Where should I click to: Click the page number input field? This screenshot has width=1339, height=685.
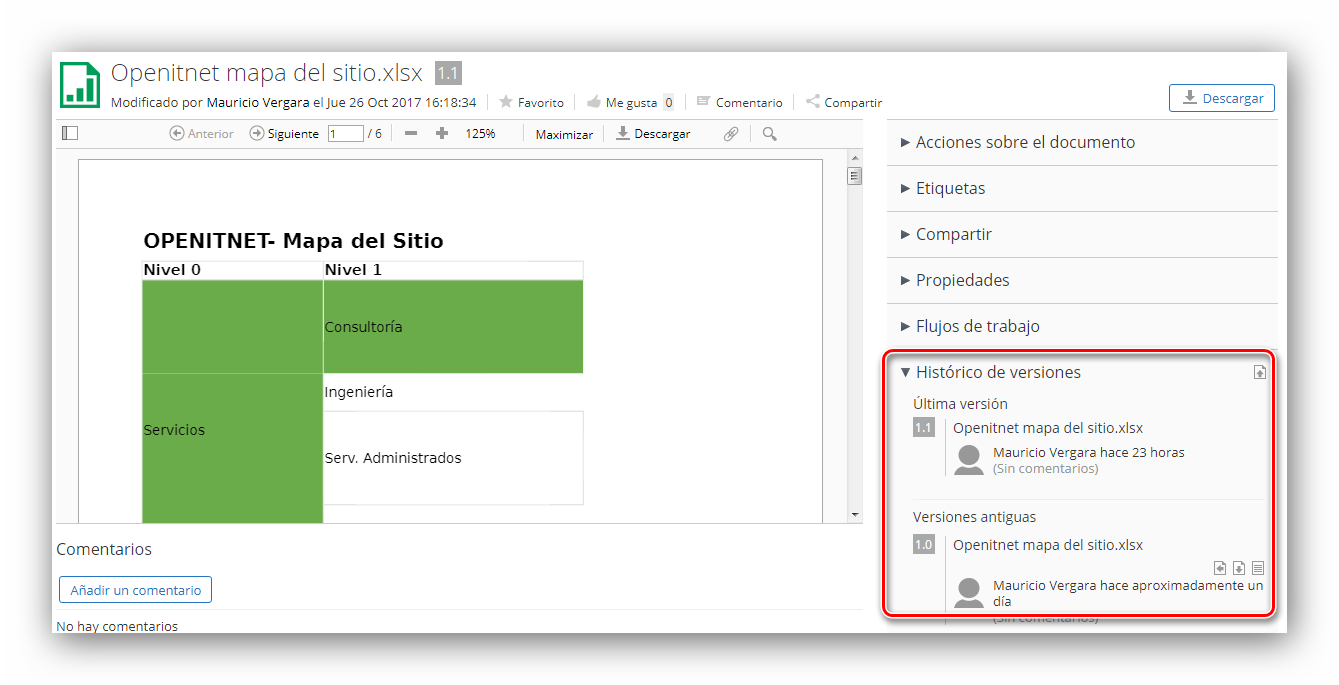(x=345, y=133)
